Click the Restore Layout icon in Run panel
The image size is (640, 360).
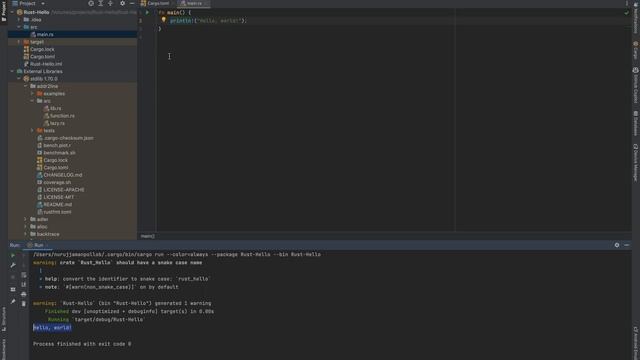pos(13,289)
